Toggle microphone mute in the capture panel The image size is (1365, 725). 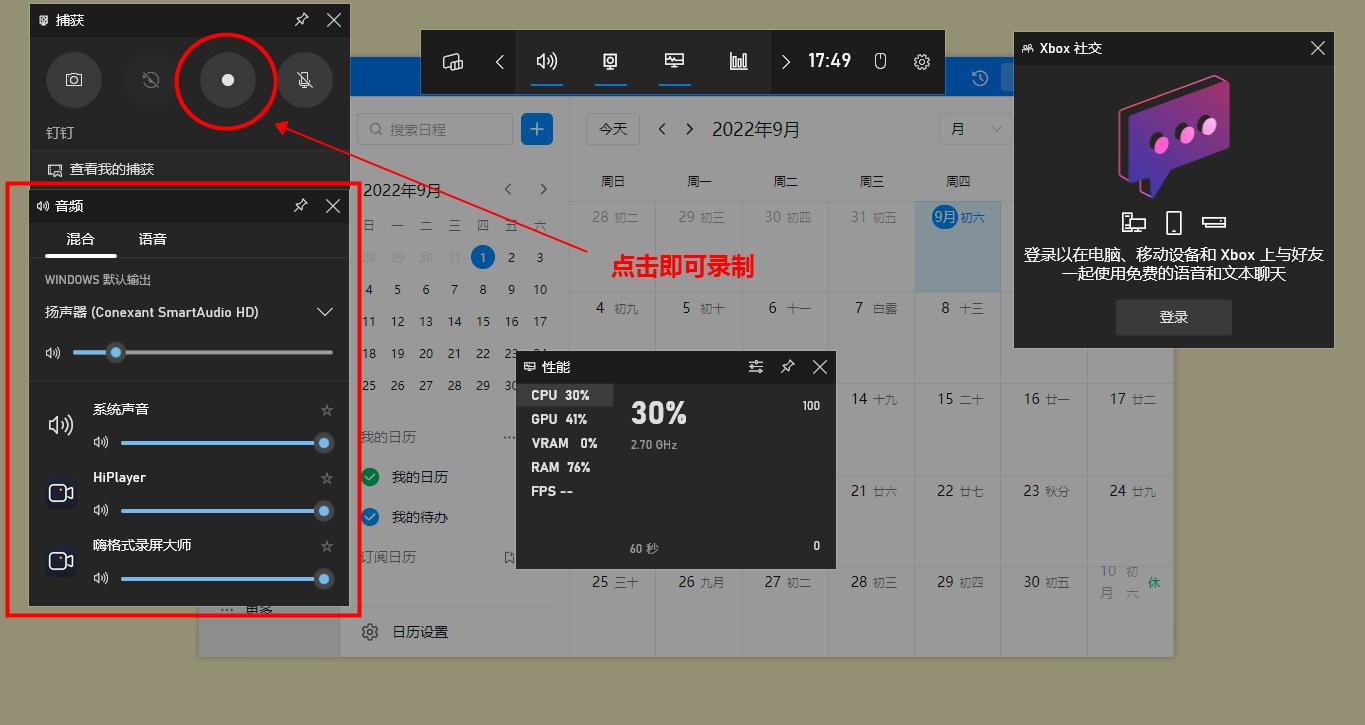(305, 80)
